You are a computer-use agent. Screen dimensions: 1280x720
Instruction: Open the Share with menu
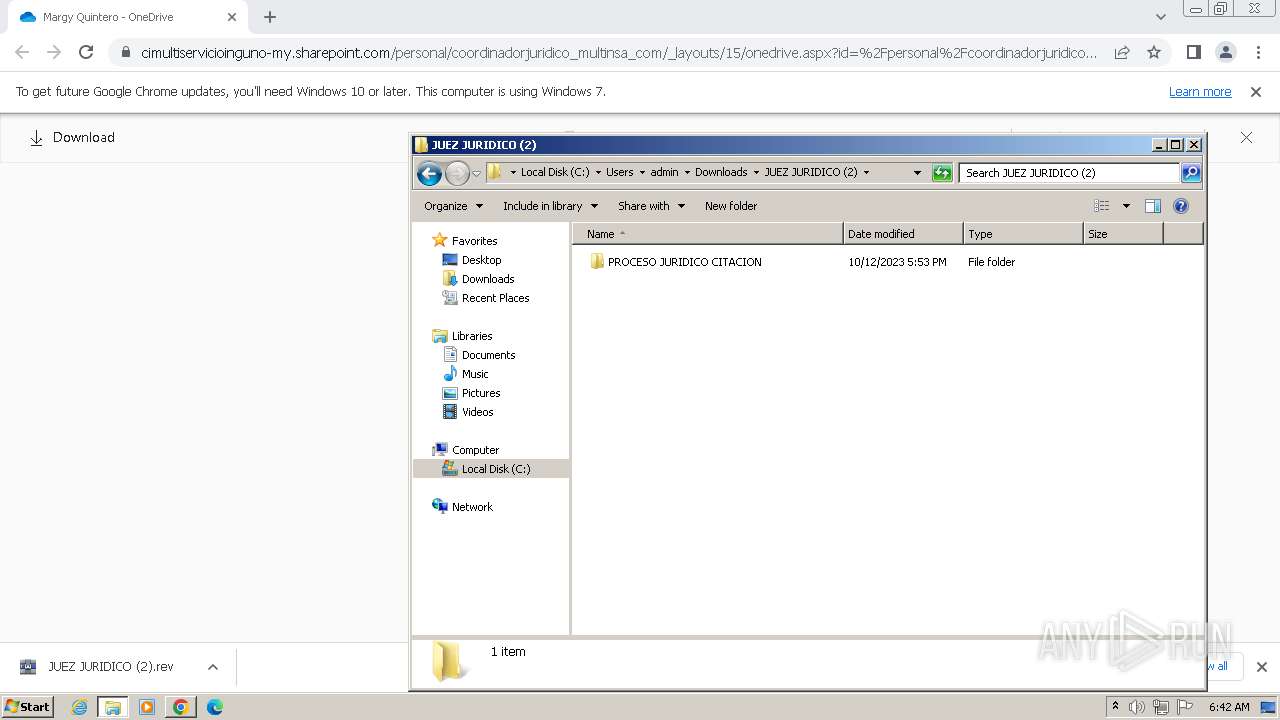click(x=651, y=206)
